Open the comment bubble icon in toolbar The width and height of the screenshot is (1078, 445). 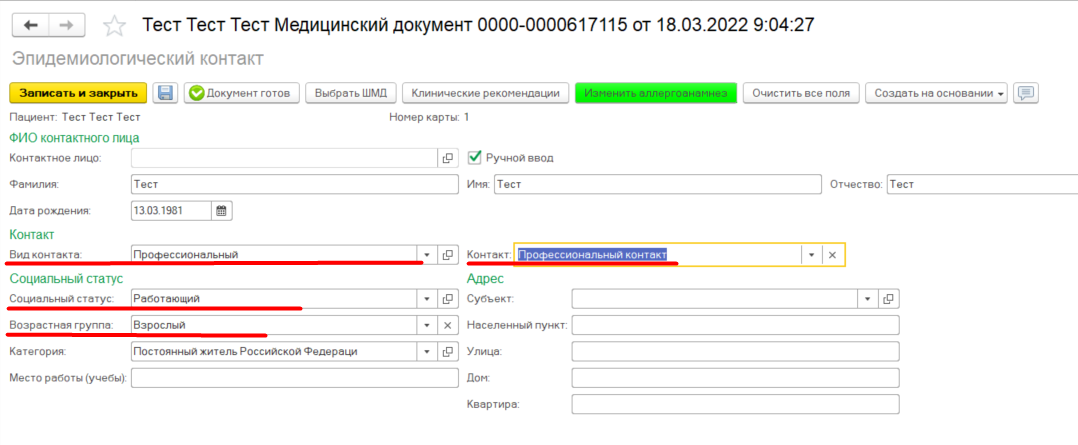coord(1025,93)
